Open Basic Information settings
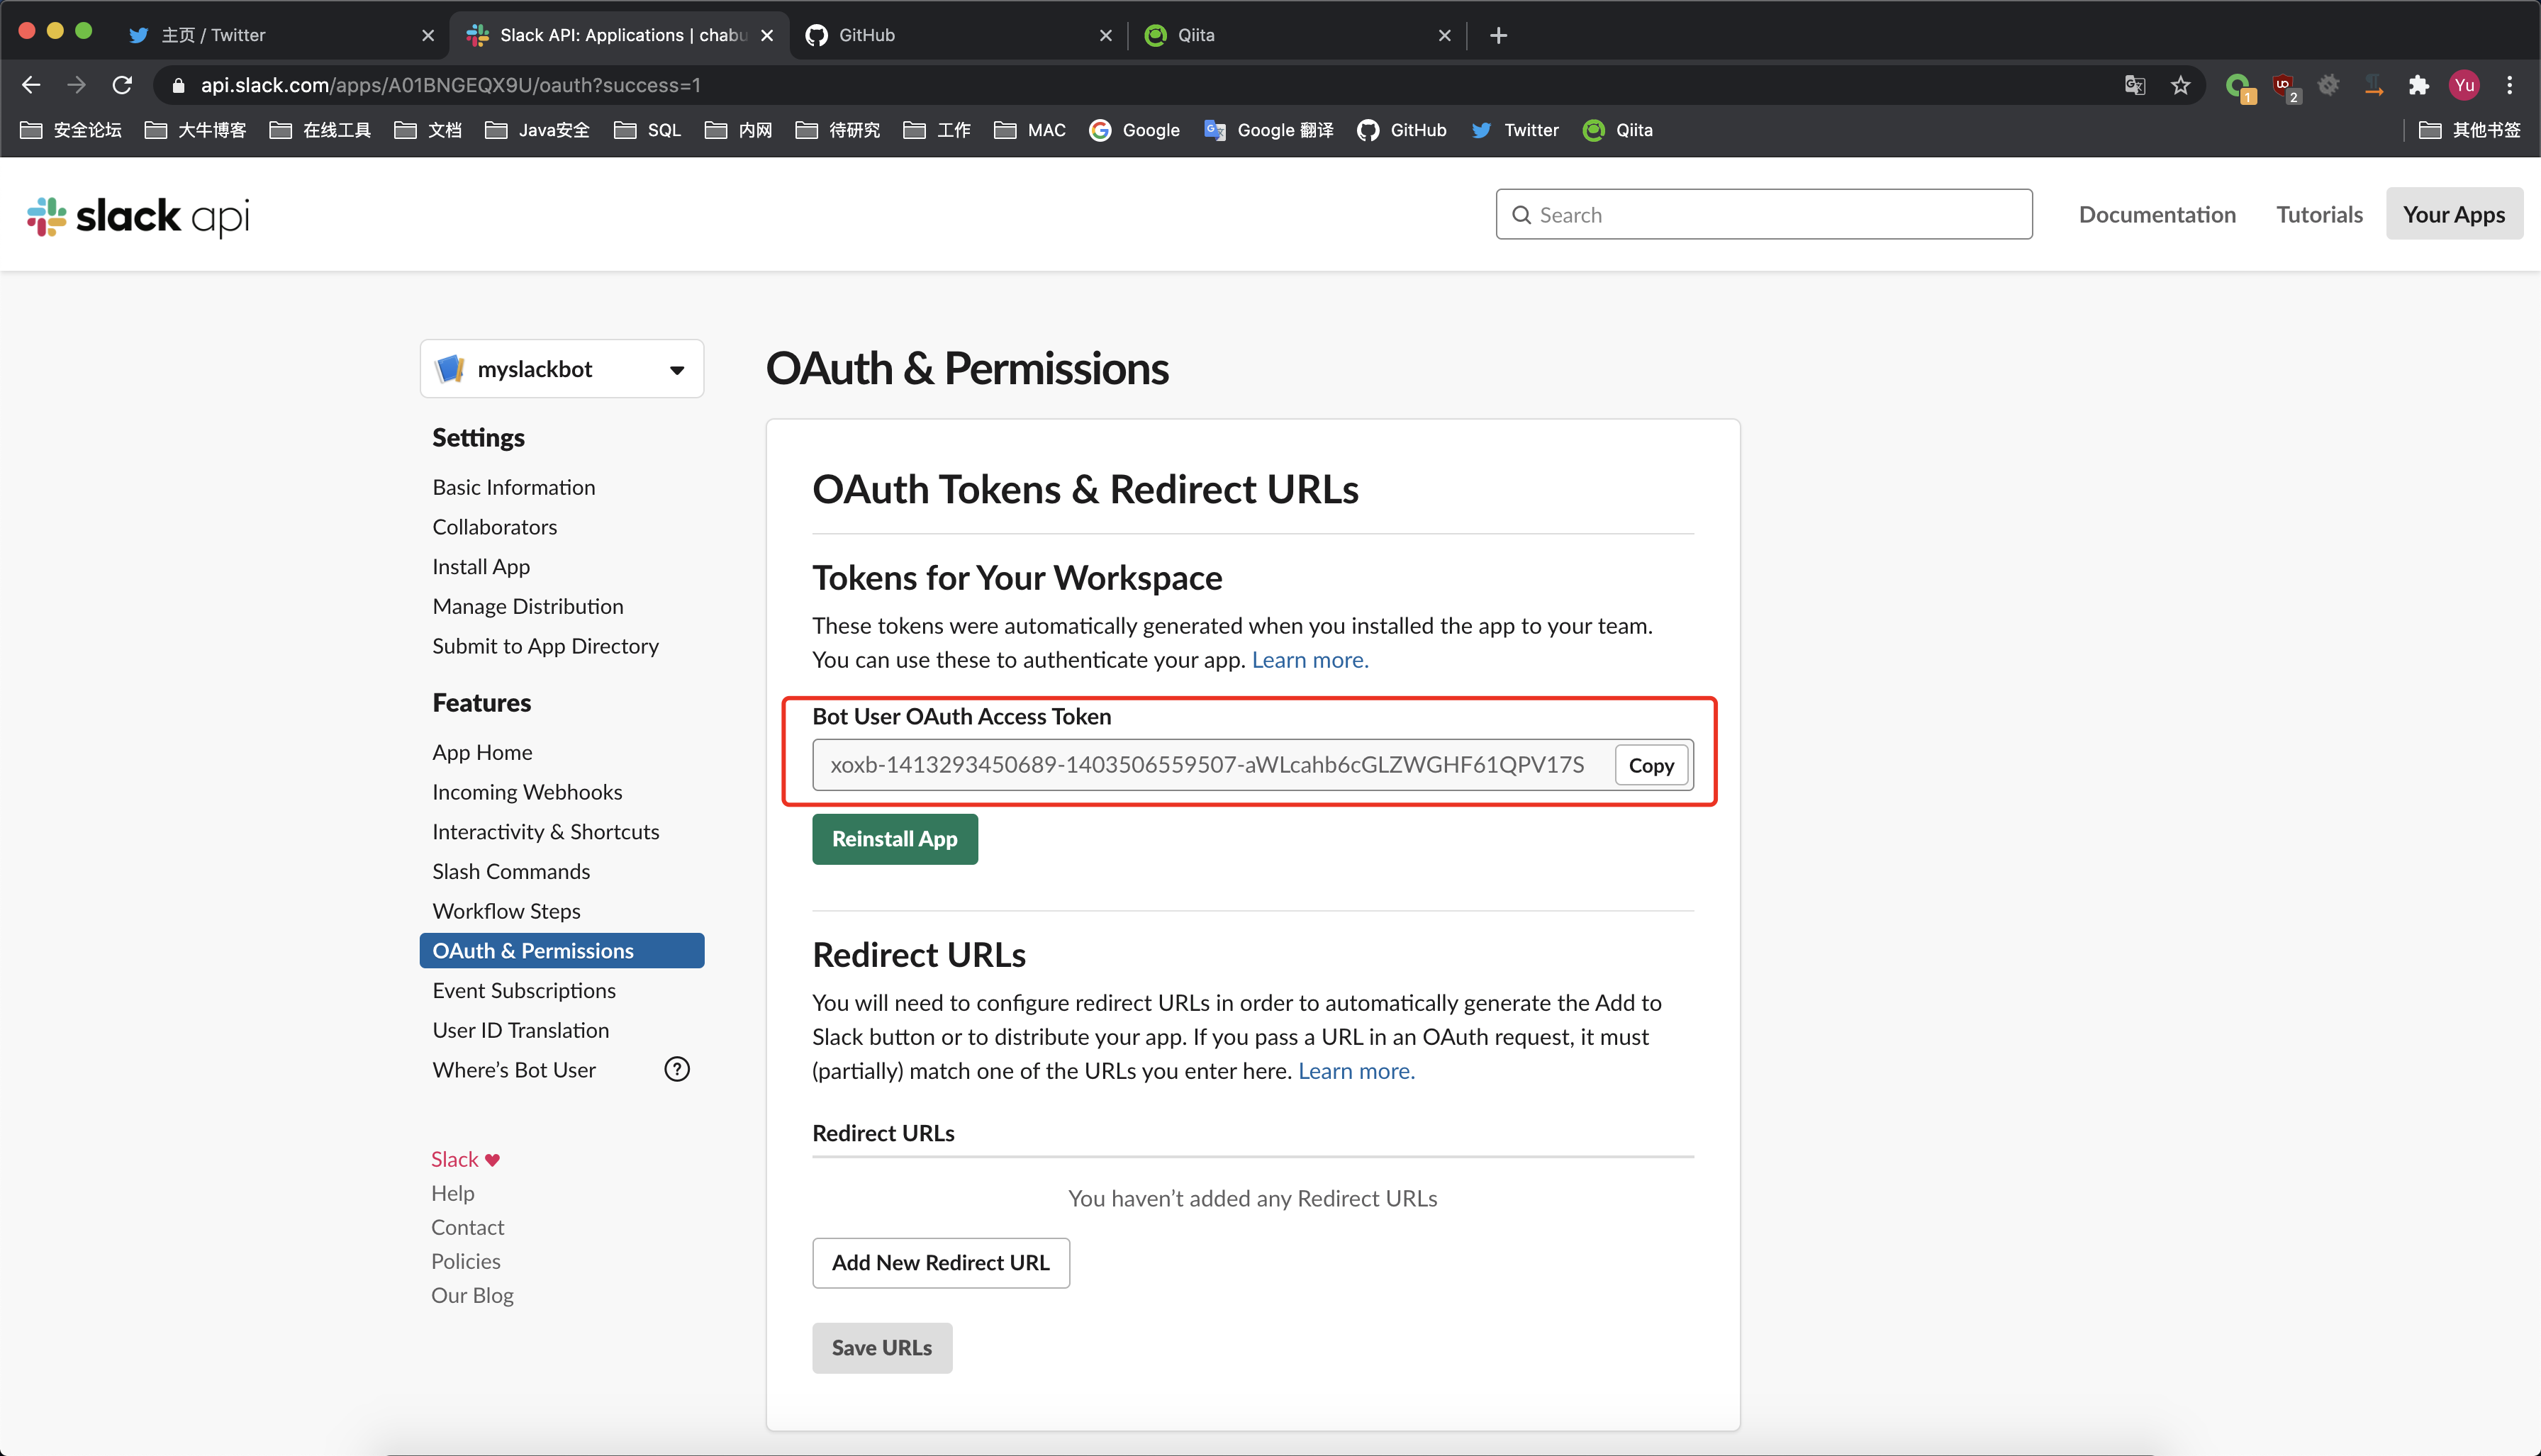2541x1456 pixels. click(x=514, y=487)
